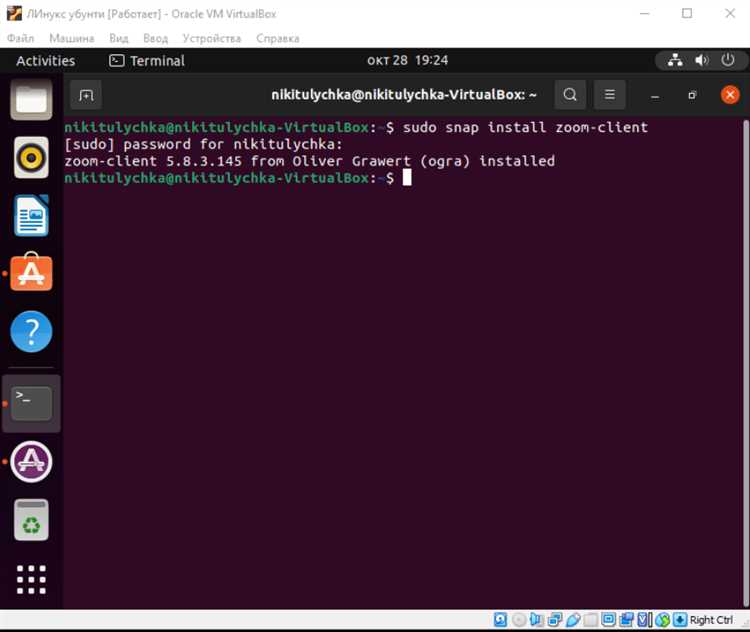Open the Машина menu
The image size is (750, 632).
[72, 38]
